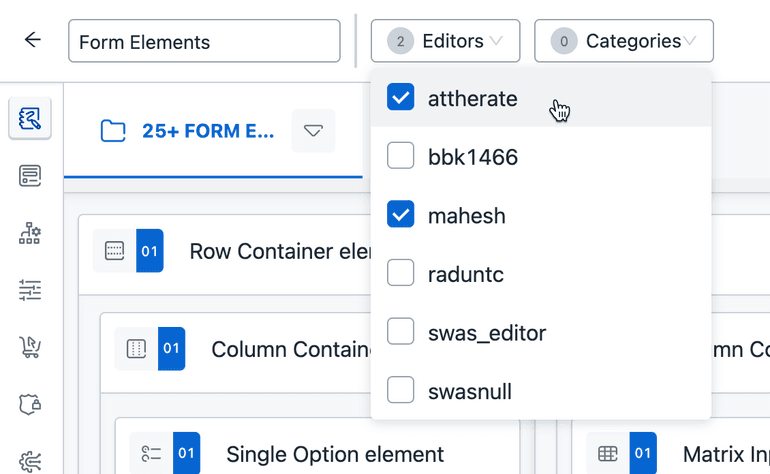This screenshot has height=474, width=770.
Task: Click the Single Option element icon
Action: [x=151, y=453]
